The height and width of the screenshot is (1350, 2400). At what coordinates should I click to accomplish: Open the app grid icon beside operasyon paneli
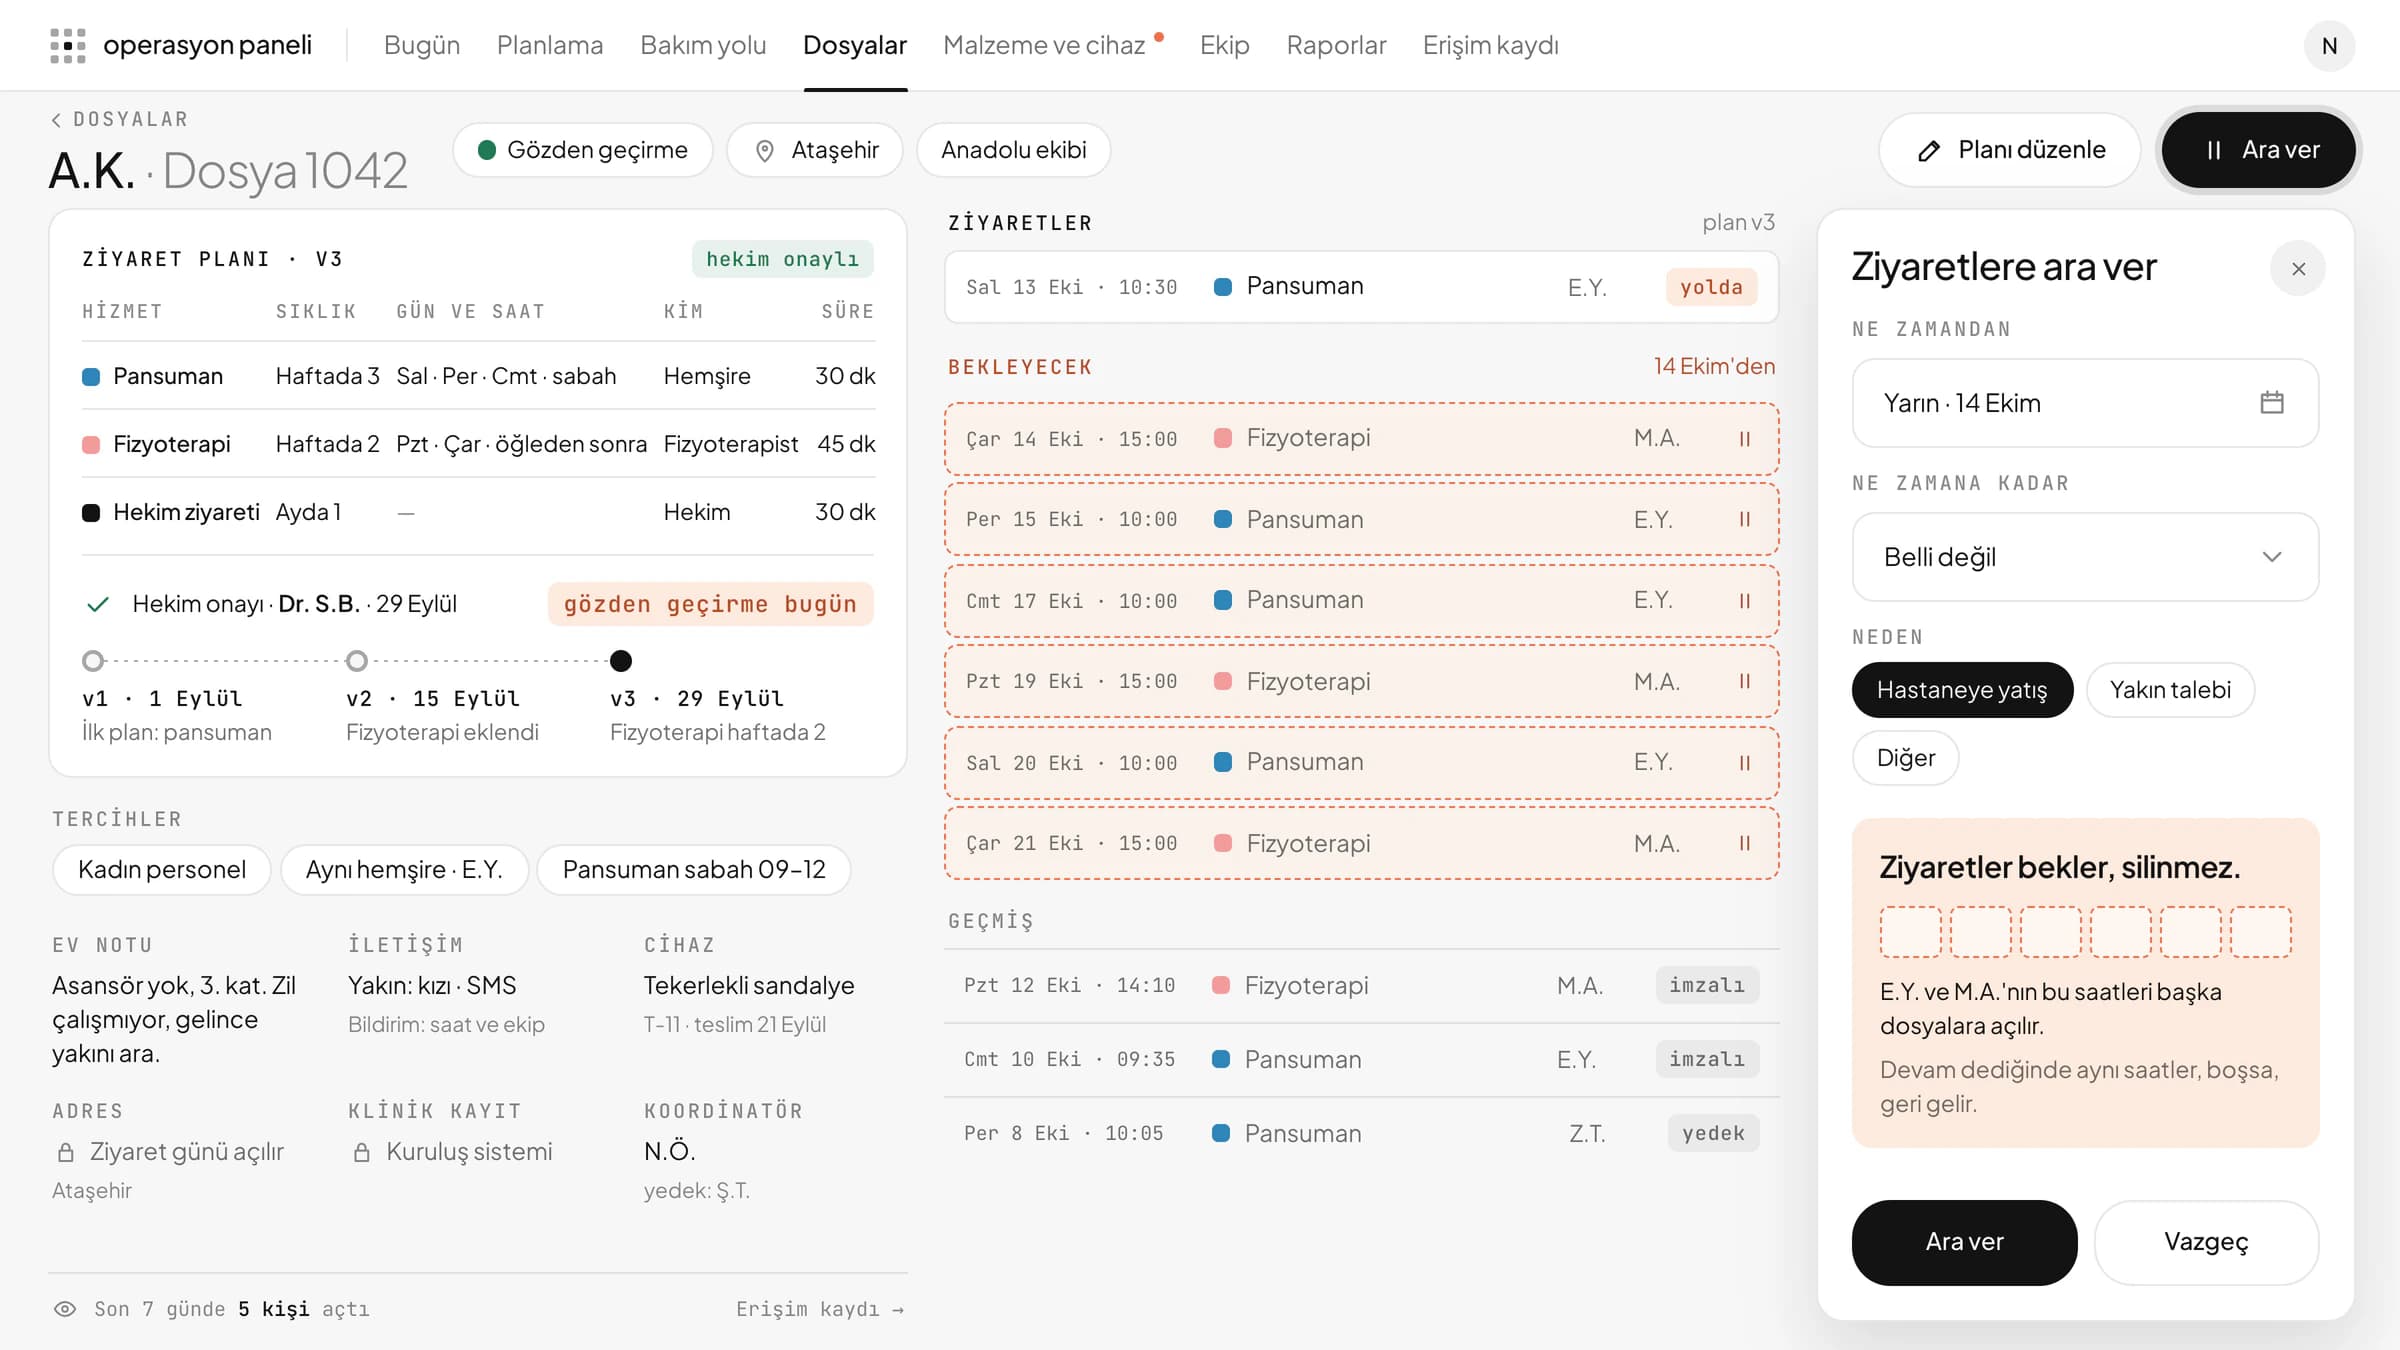coord(68,45)
